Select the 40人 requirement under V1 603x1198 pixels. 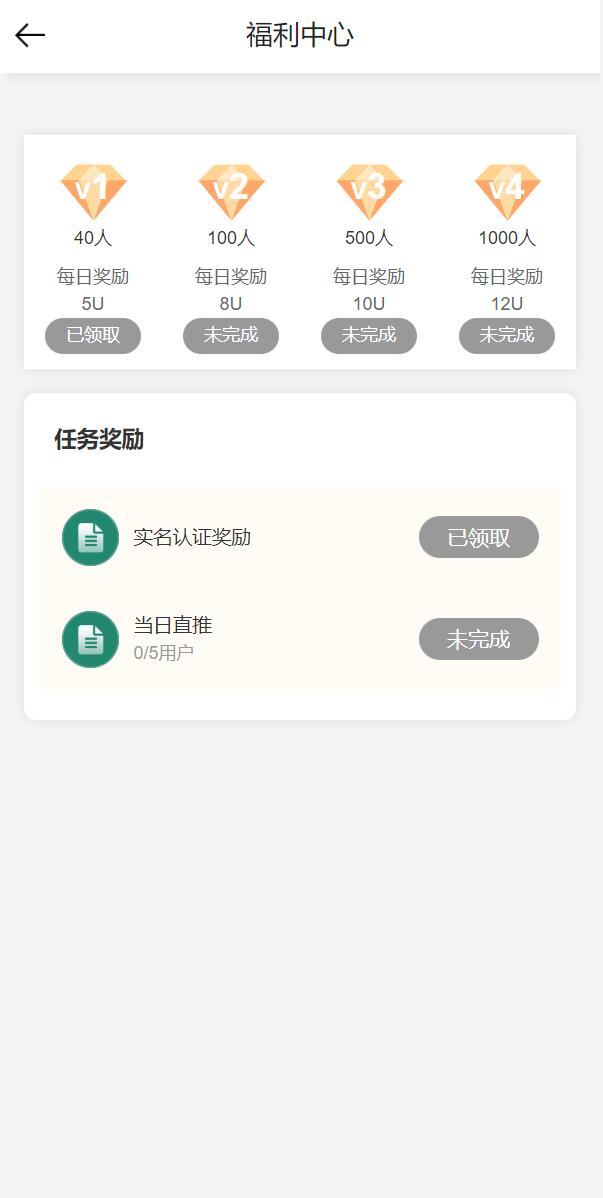click(x=93, y=238)
